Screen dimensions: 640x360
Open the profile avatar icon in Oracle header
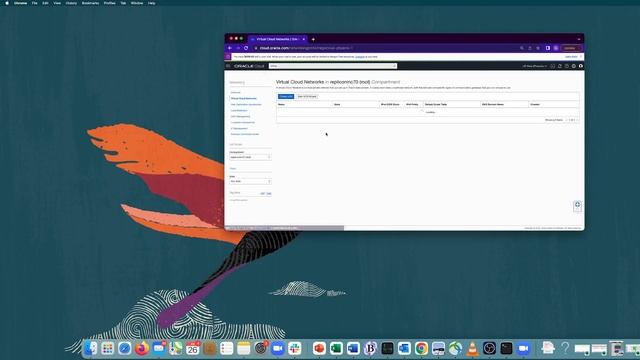coord(581,66)
